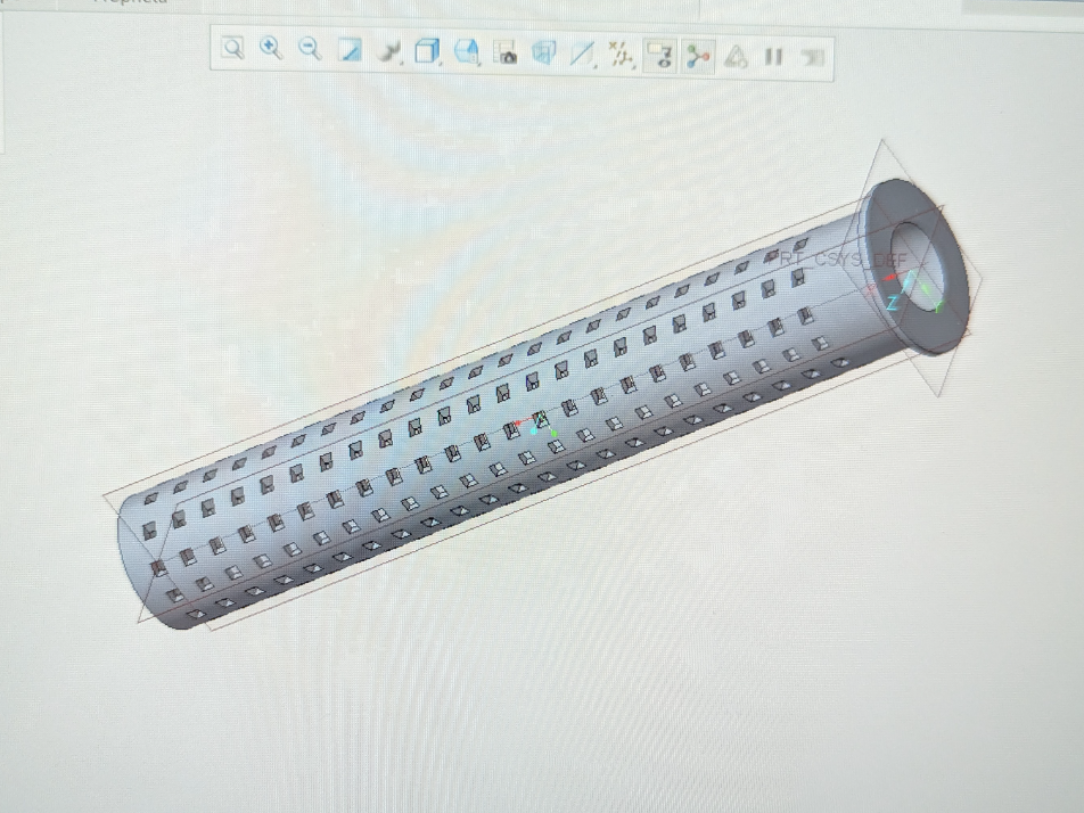This screenshot has width=1084, height=813.
Task: Click the Repaint screen icon
Action: pyautogui.click(x=350, y=50)
